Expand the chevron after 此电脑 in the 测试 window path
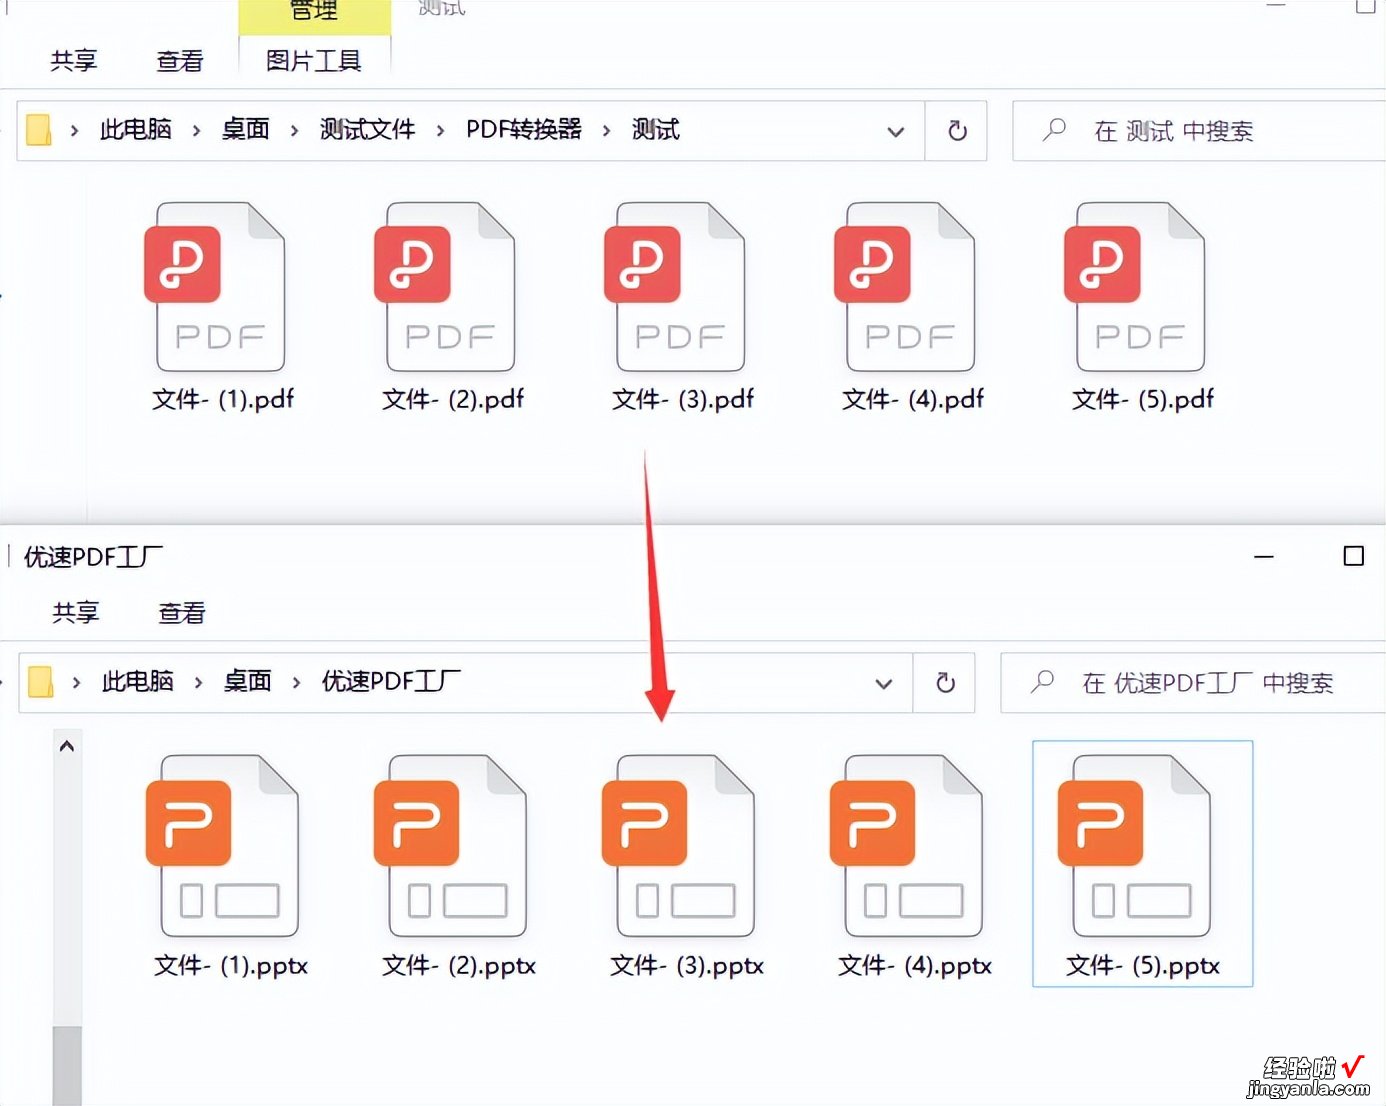Screen dimensions: 1386x1106 (x=196, y=130)
